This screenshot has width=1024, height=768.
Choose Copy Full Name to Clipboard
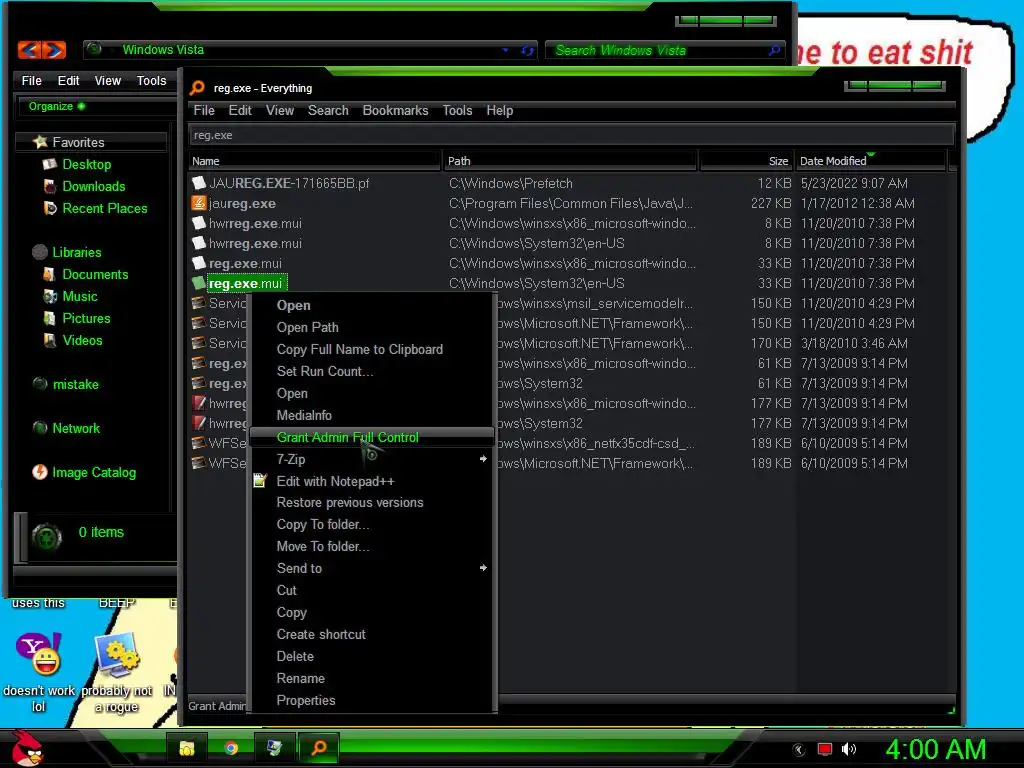pyautogui.click(x=359, y=350)
